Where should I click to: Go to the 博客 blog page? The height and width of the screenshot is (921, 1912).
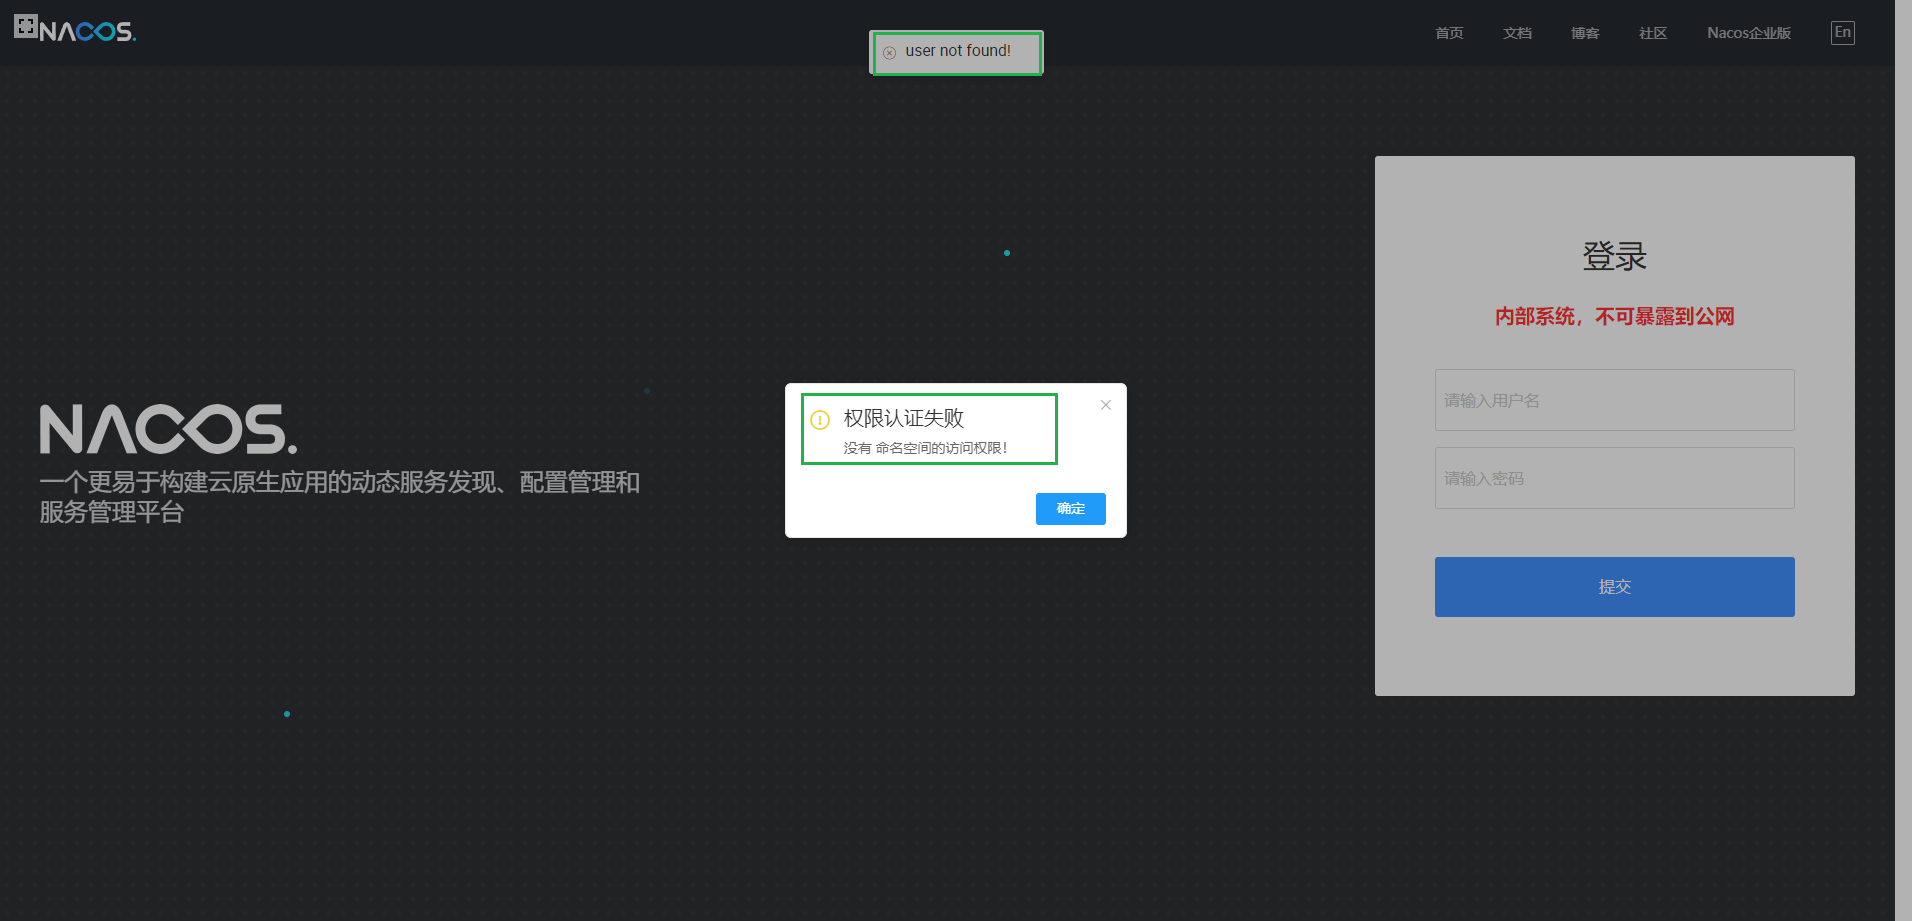[x=1585, y=33]
